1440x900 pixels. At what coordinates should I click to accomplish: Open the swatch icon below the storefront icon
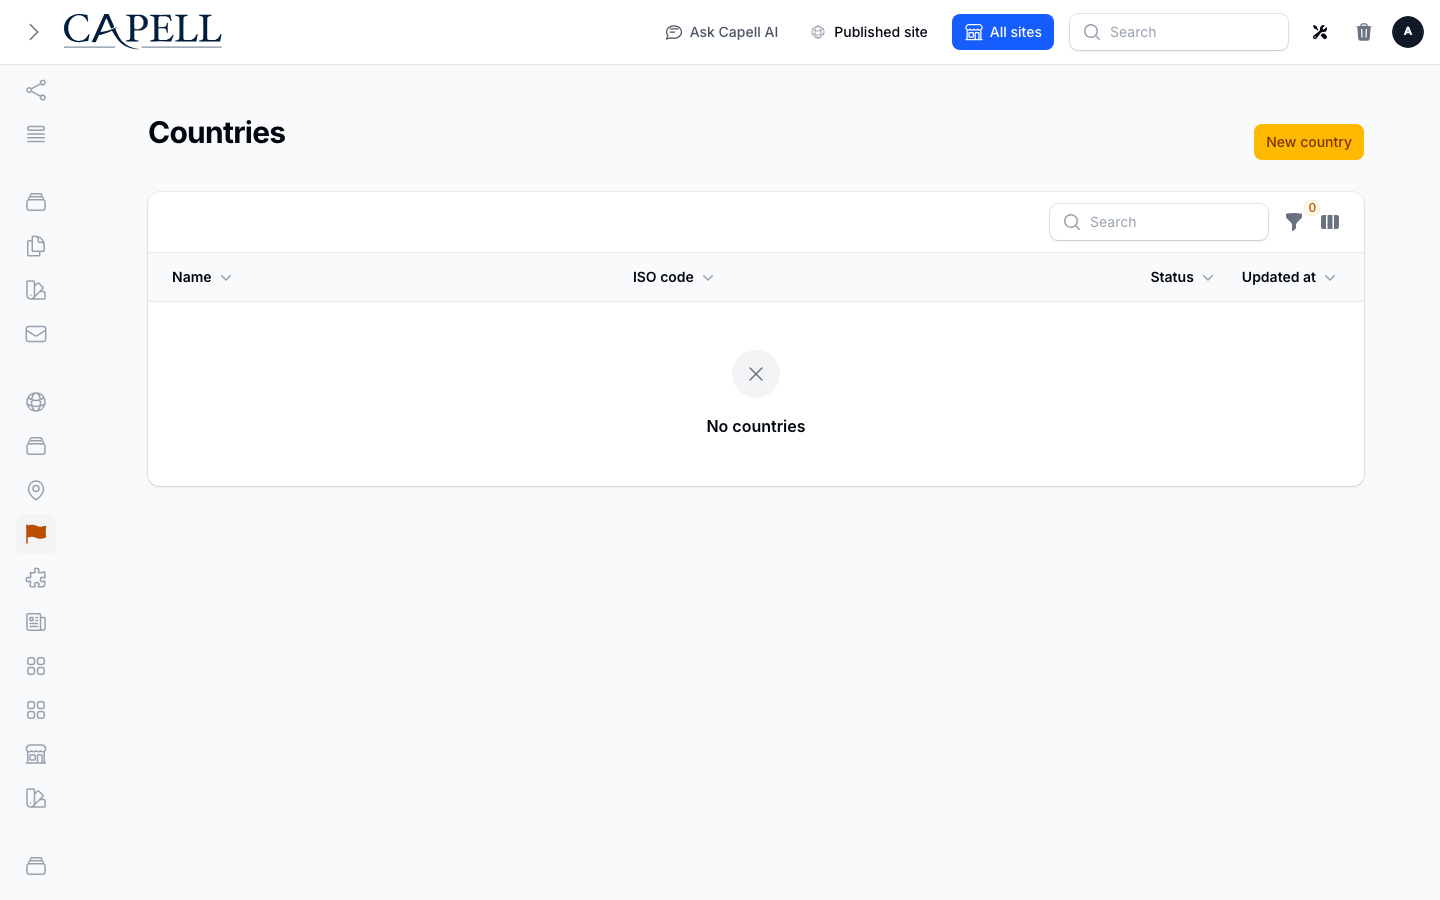coord(36,798)
